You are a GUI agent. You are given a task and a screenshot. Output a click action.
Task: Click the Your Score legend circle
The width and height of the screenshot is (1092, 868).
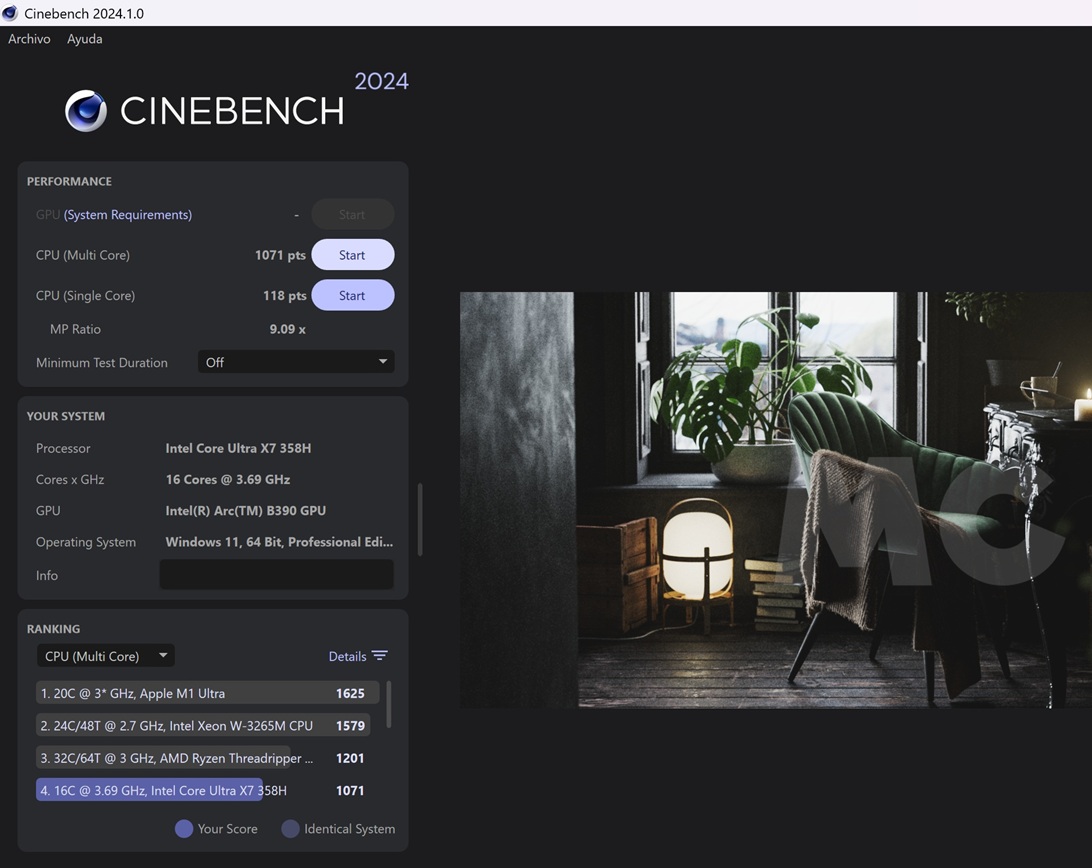tap(184, 829)
